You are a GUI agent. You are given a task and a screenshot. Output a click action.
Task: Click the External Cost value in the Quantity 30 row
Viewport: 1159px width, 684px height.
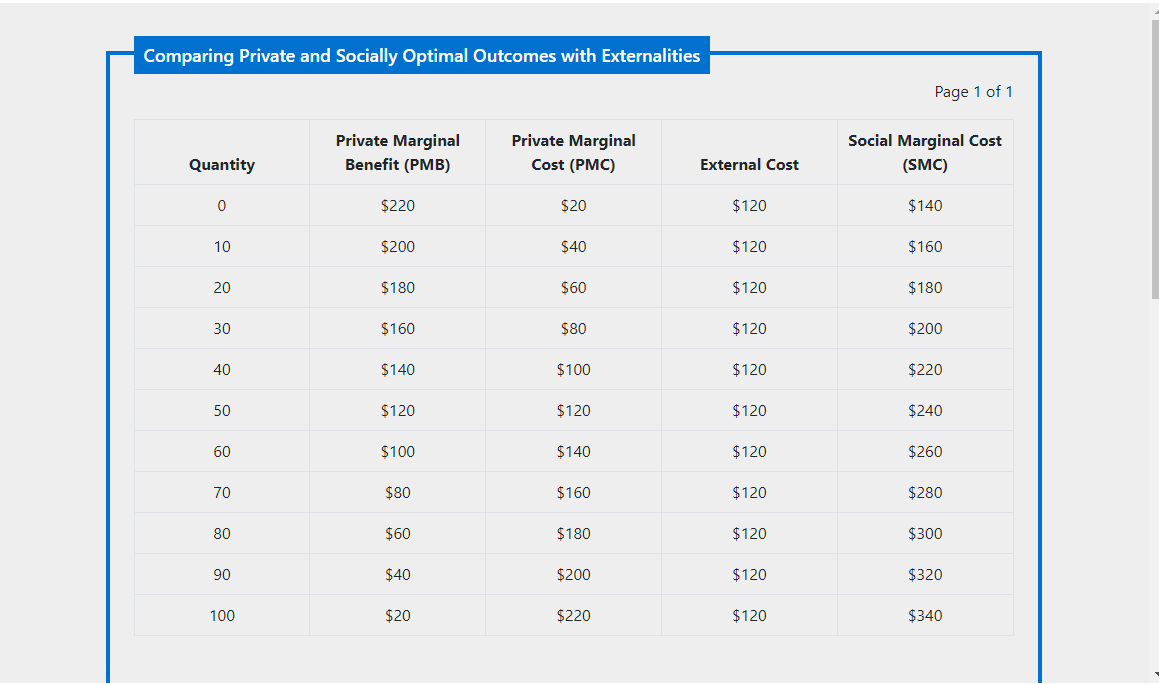pos(749,328)
